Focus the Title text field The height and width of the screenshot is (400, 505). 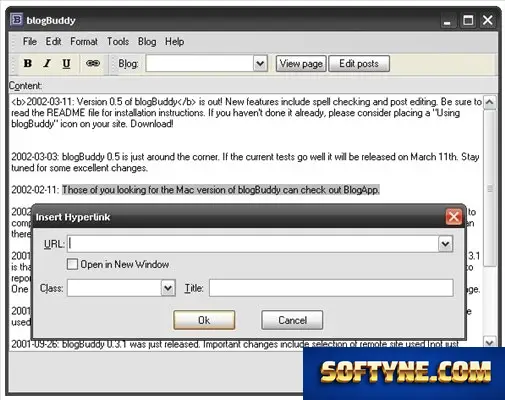point(331,288)
